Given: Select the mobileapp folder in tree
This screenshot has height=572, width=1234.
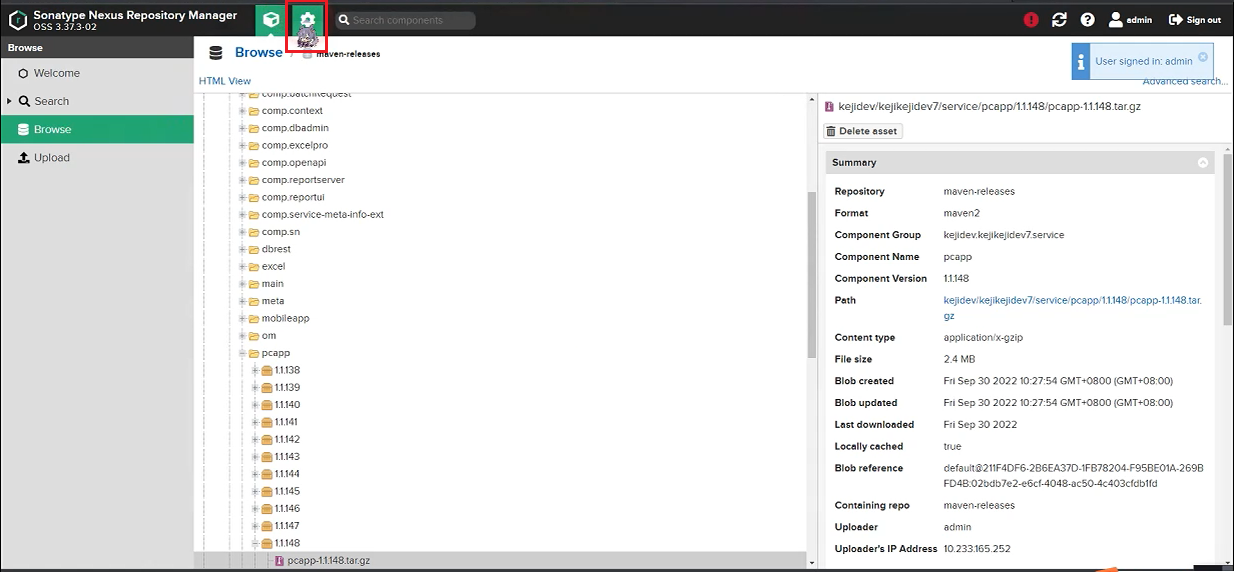Looking at the screenshot, I should coord(285,318).
